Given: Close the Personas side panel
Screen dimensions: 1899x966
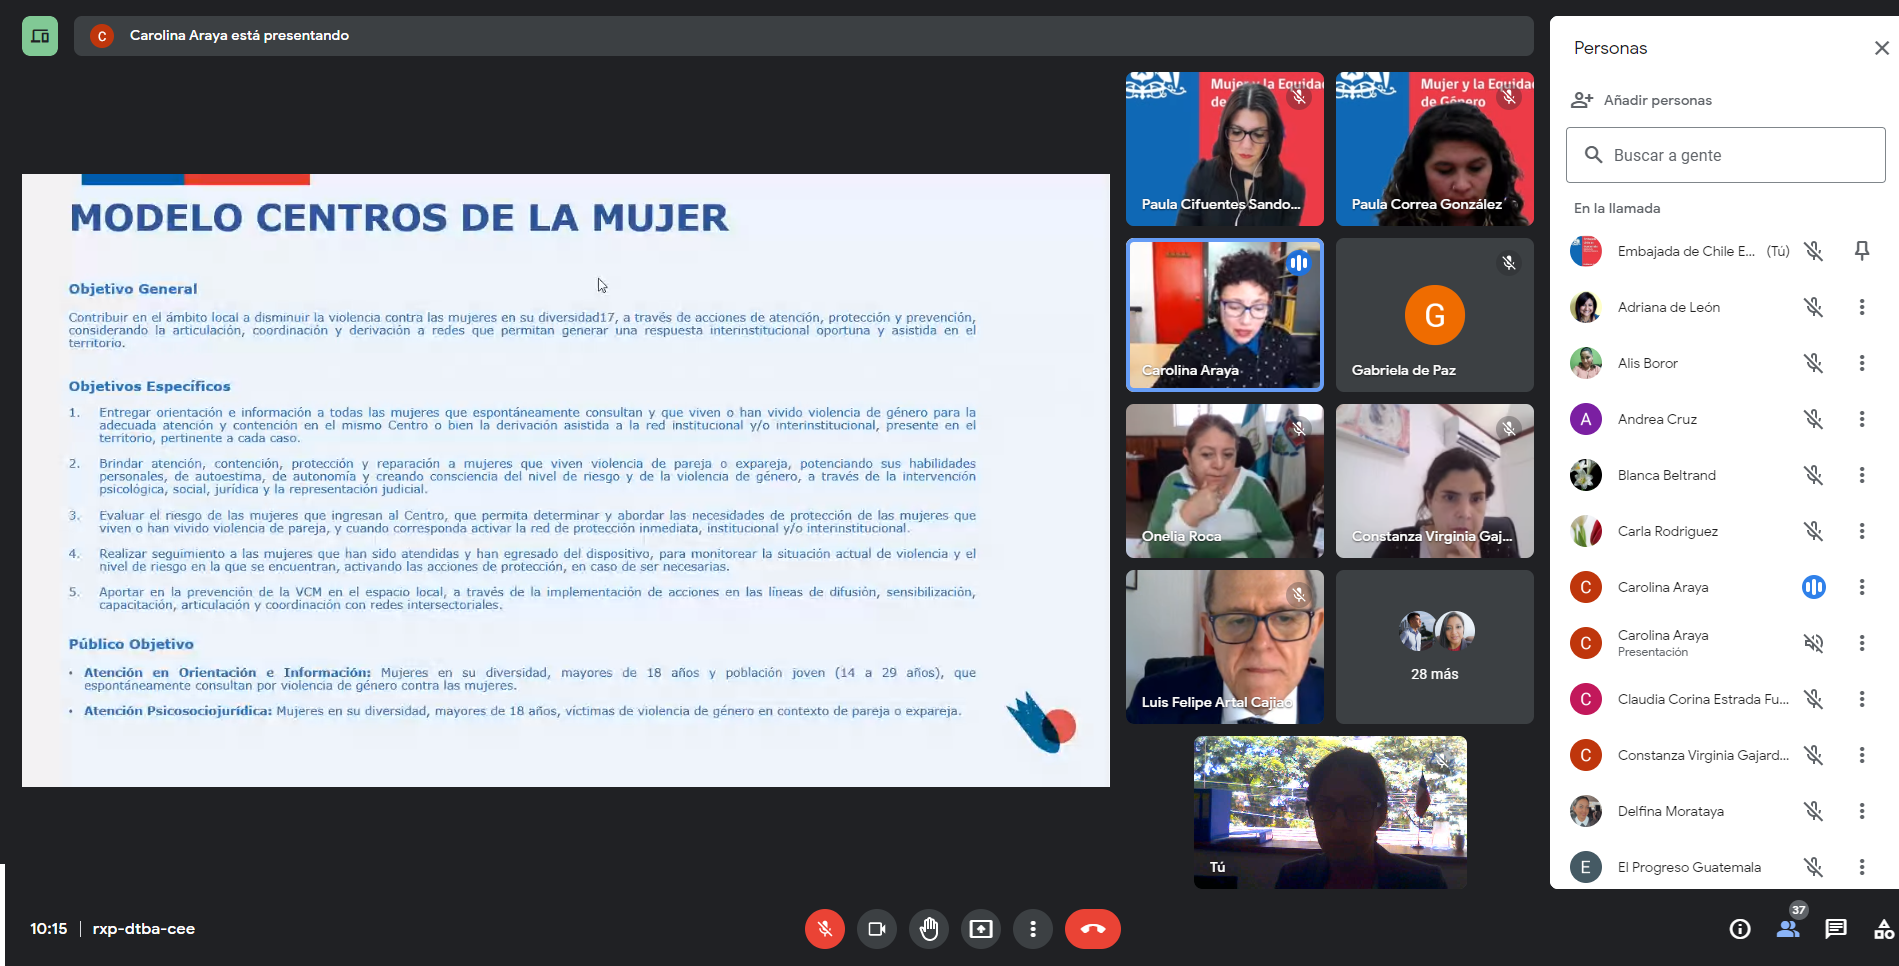Looking at the screenshot, I should (1881, 48).
